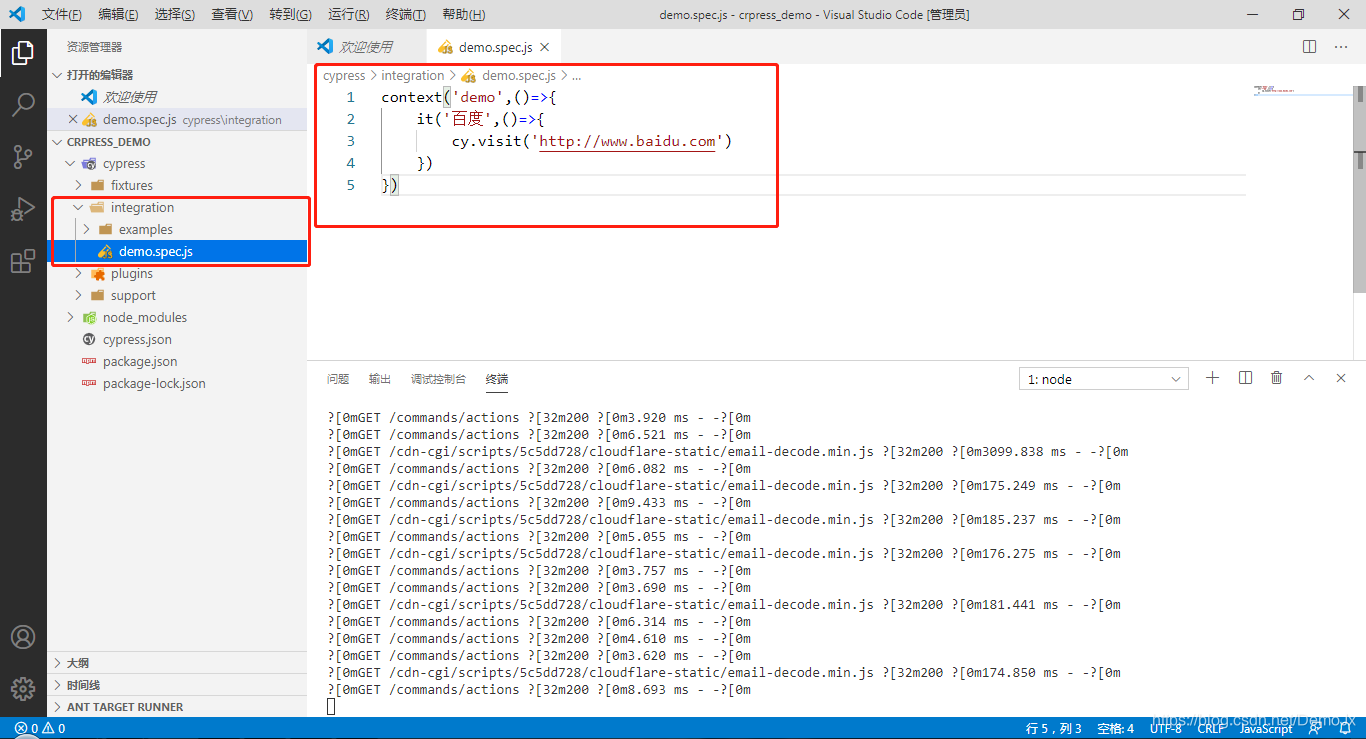Screen dimensions: 1366x739
Task: Open the 查看(V) menu
Action: 232,14
